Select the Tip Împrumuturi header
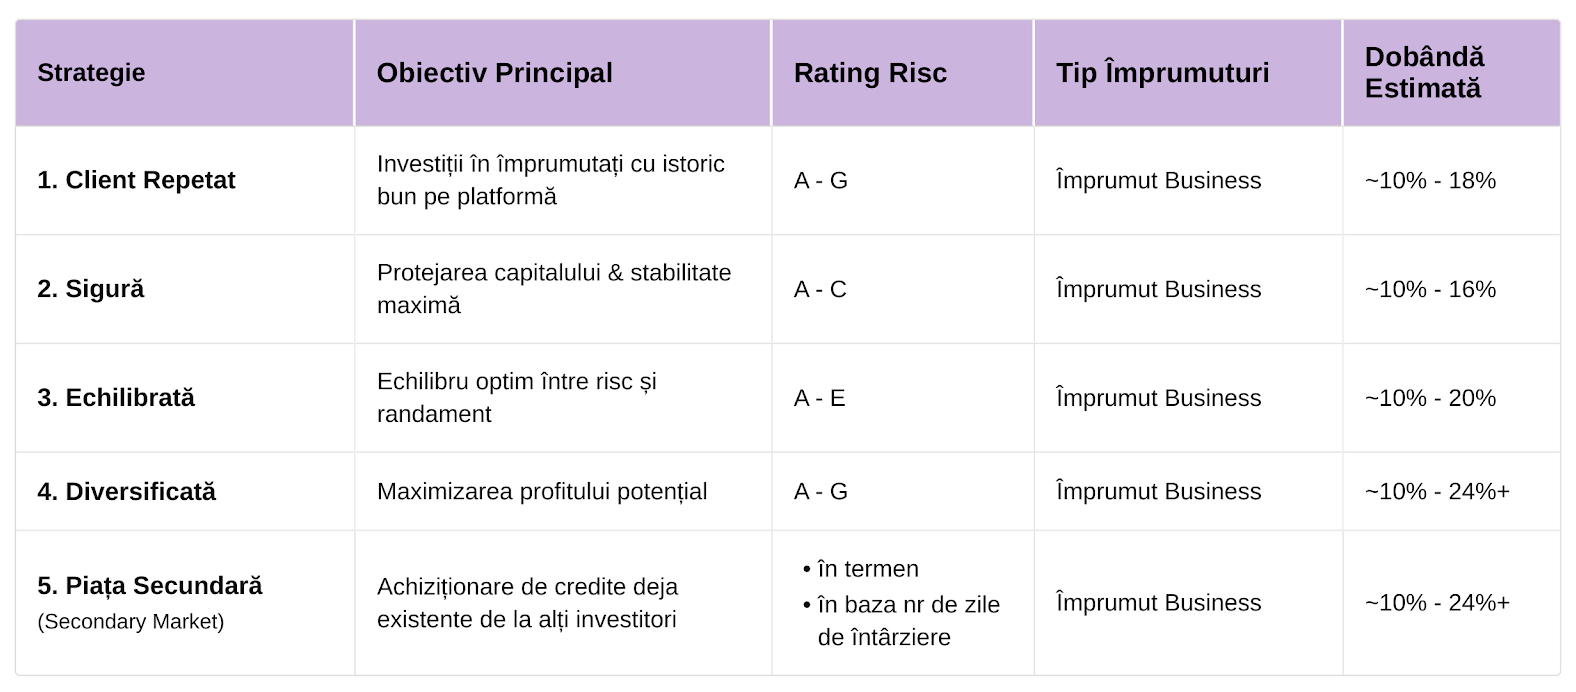Screen dimensions: 1576x692 (x=1162, y=73)
